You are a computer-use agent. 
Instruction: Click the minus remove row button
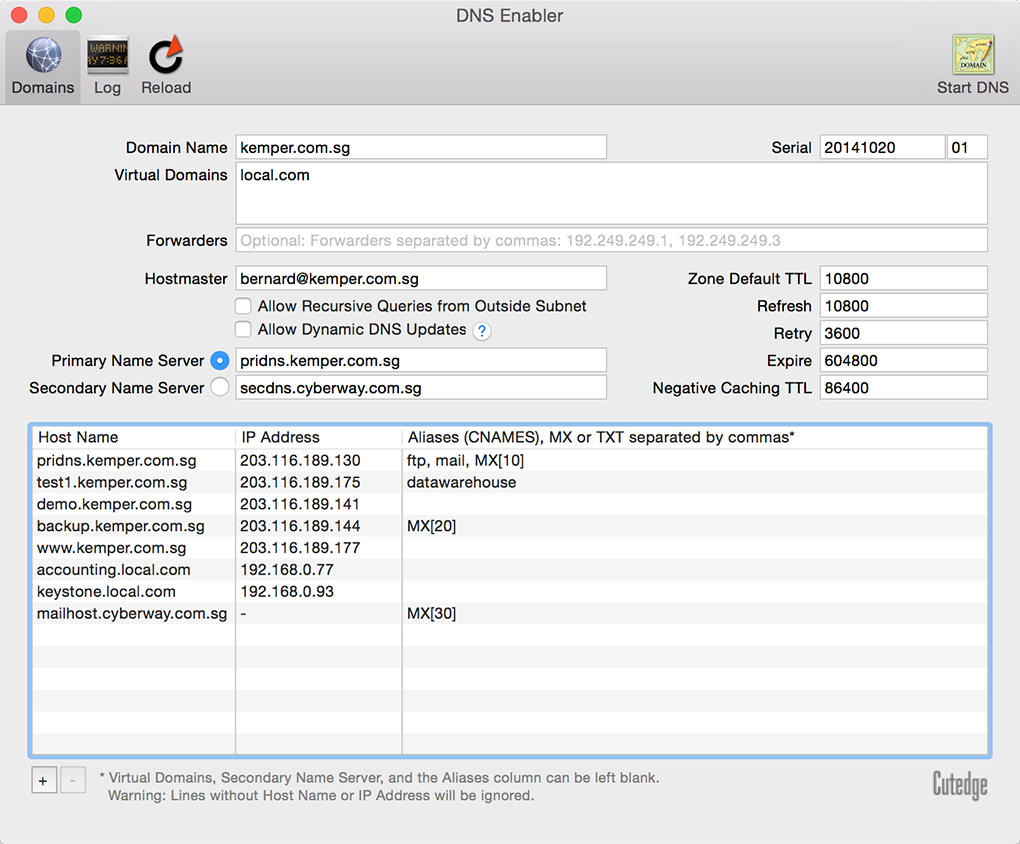pos(73,780)
